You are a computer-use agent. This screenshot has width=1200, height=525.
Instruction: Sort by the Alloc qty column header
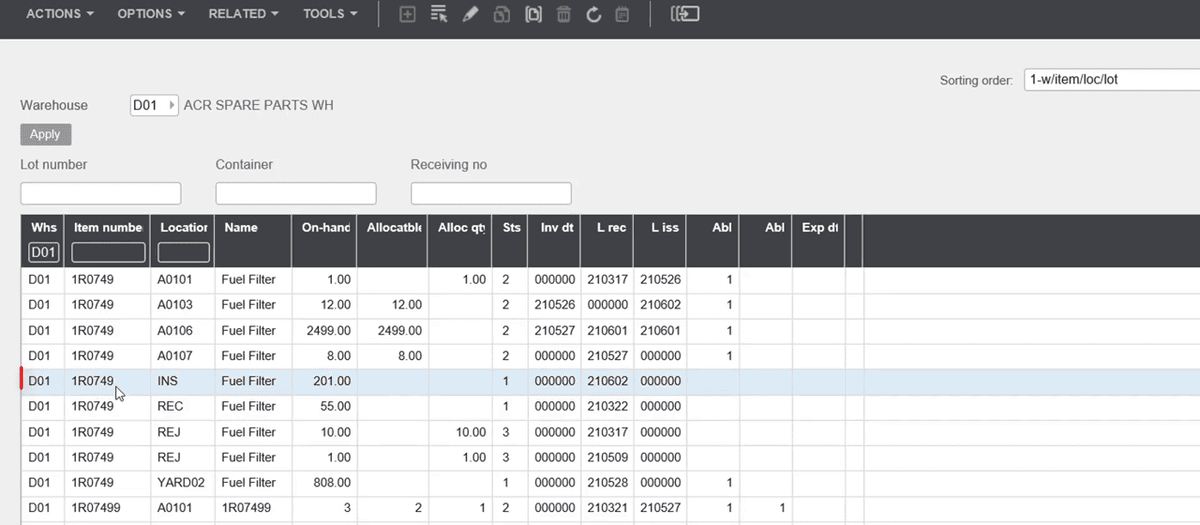tap(461, 228)
